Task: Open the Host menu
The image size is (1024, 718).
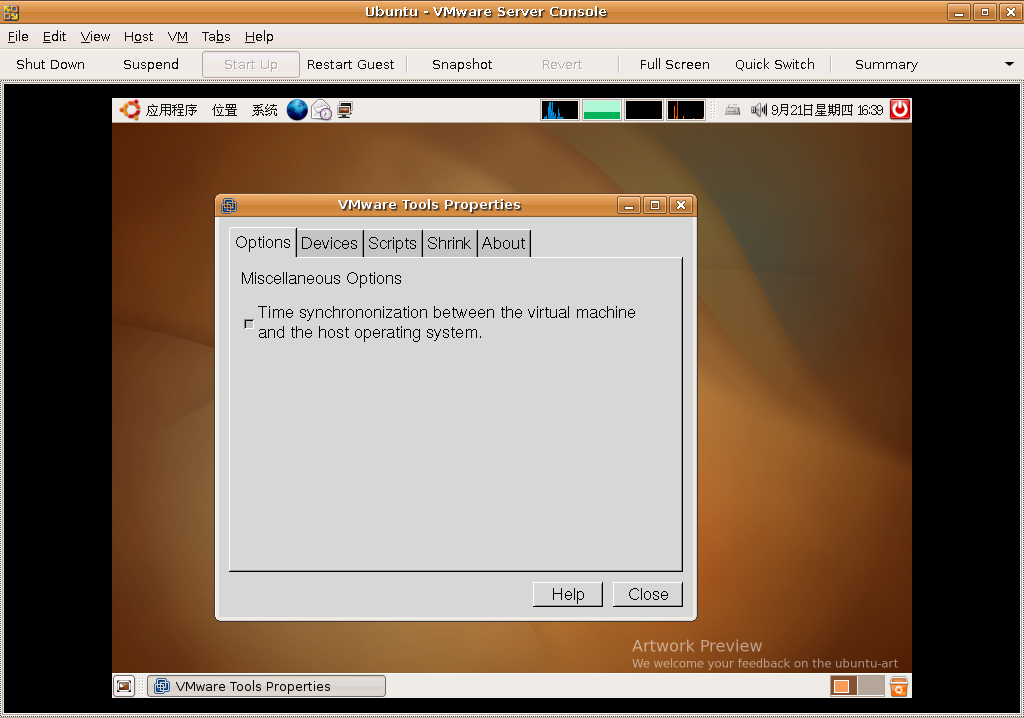Action: pyautogui.click(x=138, y=37)
